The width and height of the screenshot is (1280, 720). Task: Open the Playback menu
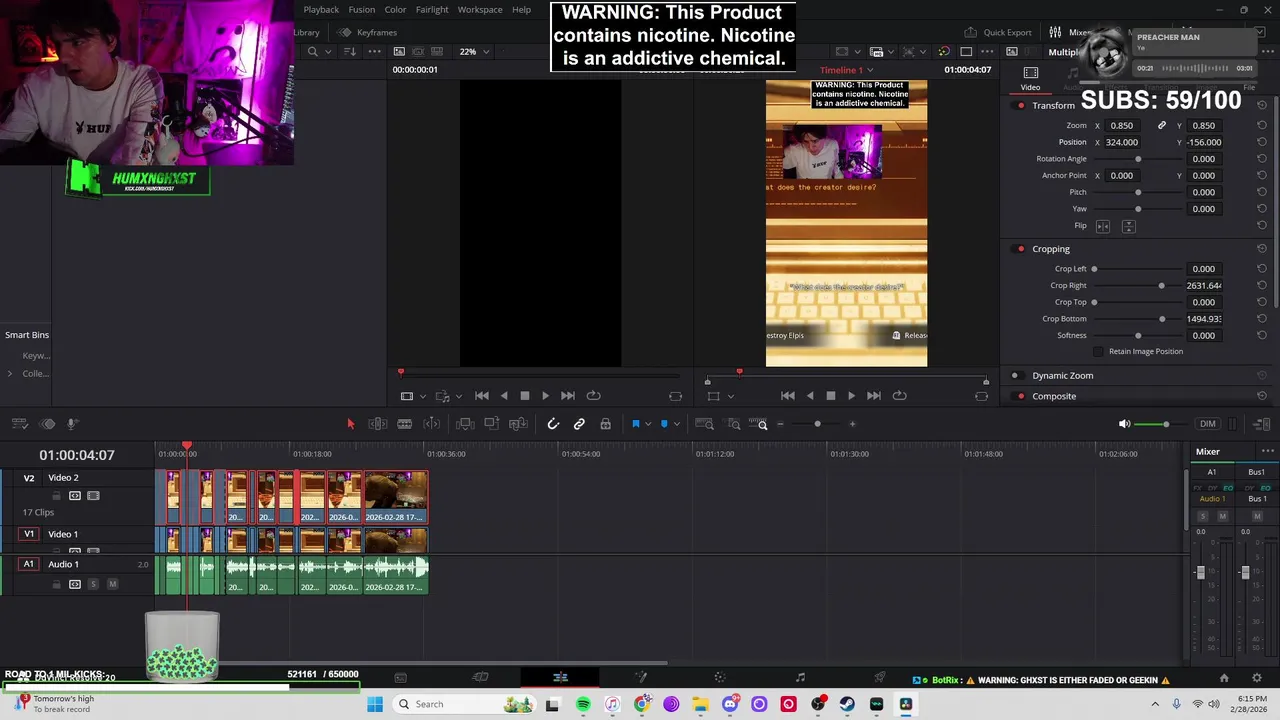point(321,10)
